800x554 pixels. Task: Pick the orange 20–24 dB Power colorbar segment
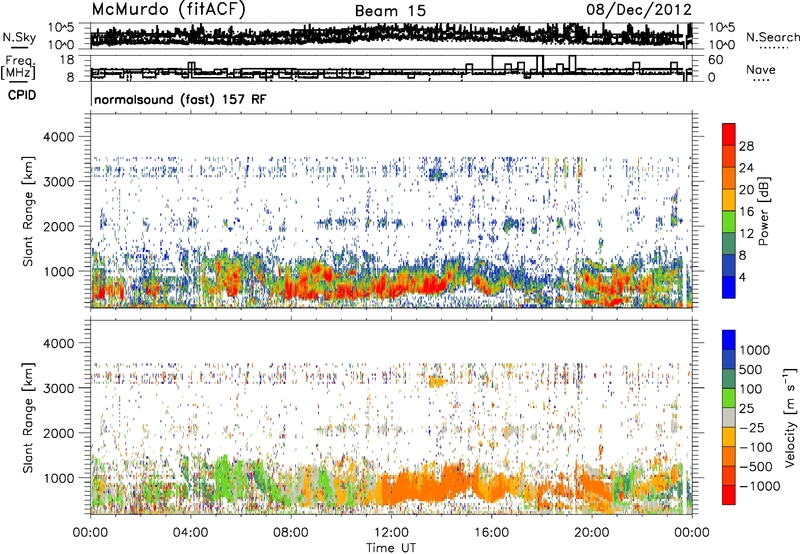(729, 178)
